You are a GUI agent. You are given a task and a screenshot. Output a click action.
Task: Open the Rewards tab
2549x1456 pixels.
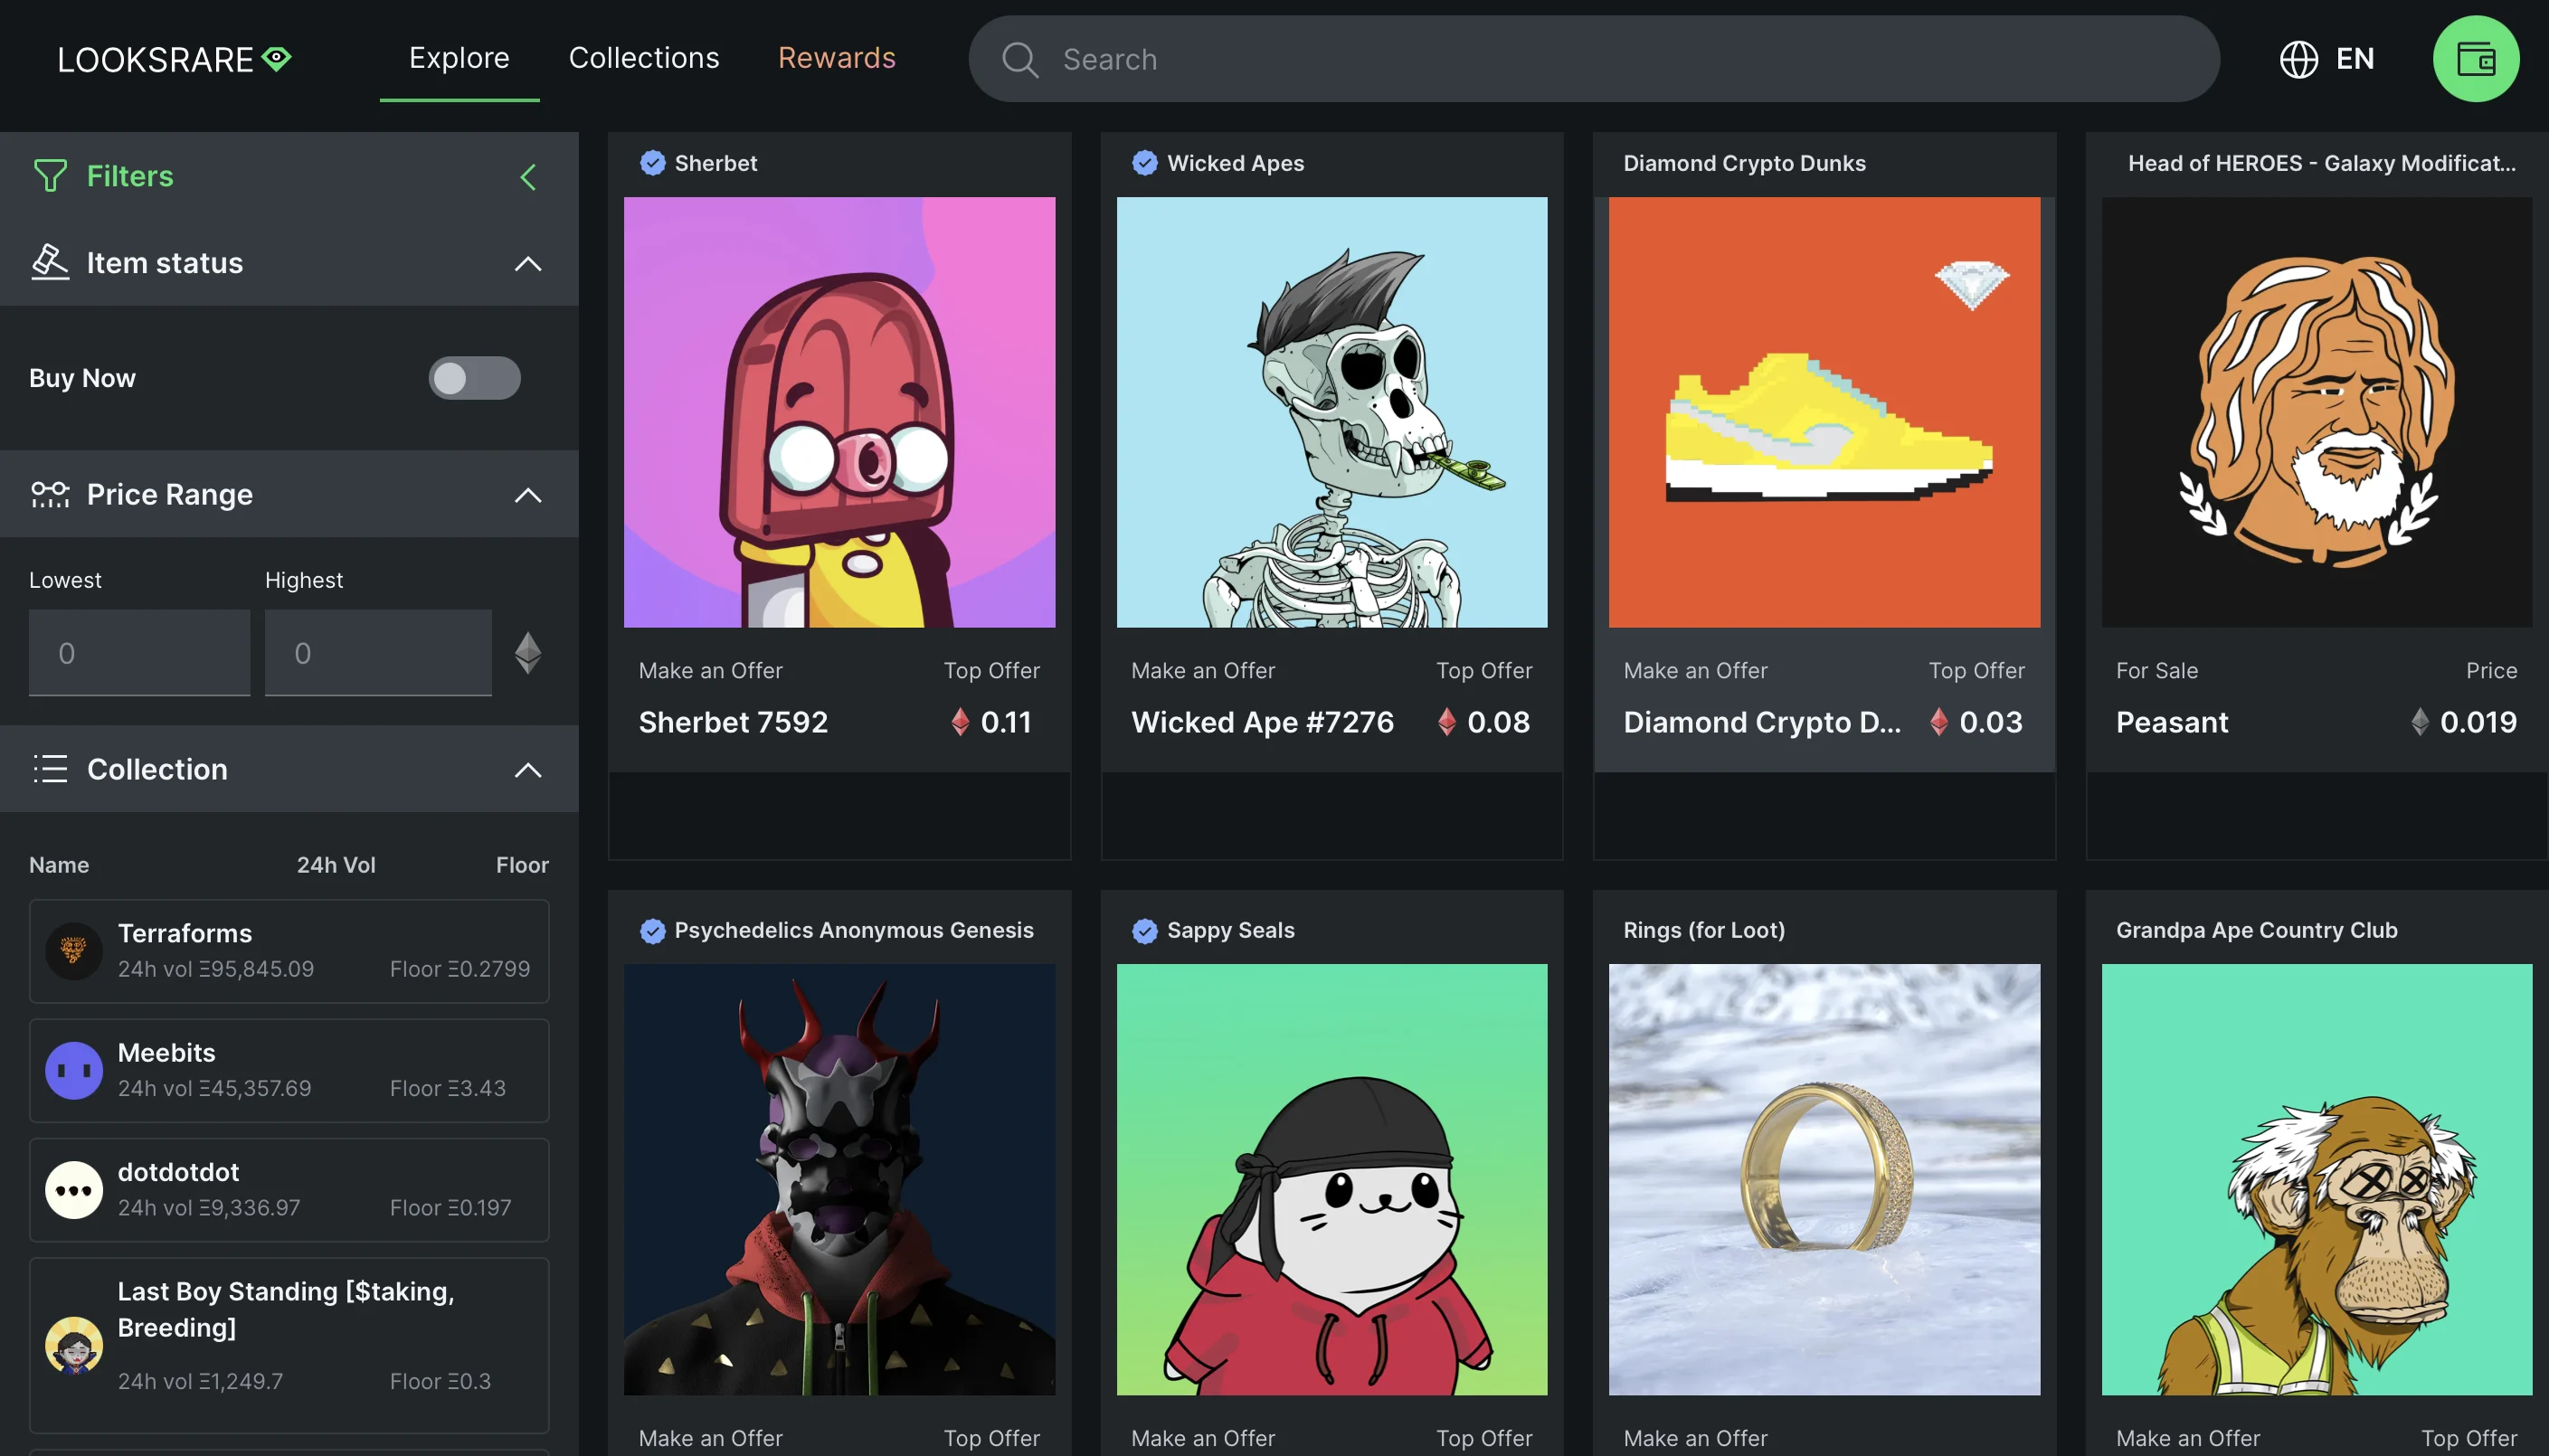[837, 58]
